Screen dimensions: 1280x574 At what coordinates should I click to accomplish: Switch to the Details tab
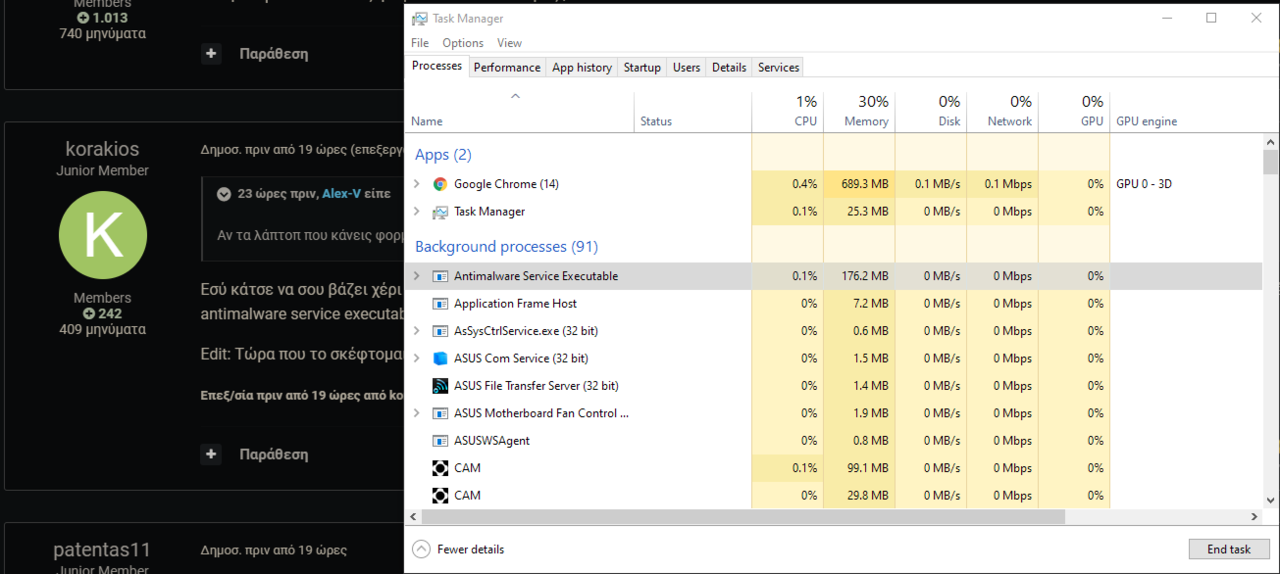[x=729, y=68]
